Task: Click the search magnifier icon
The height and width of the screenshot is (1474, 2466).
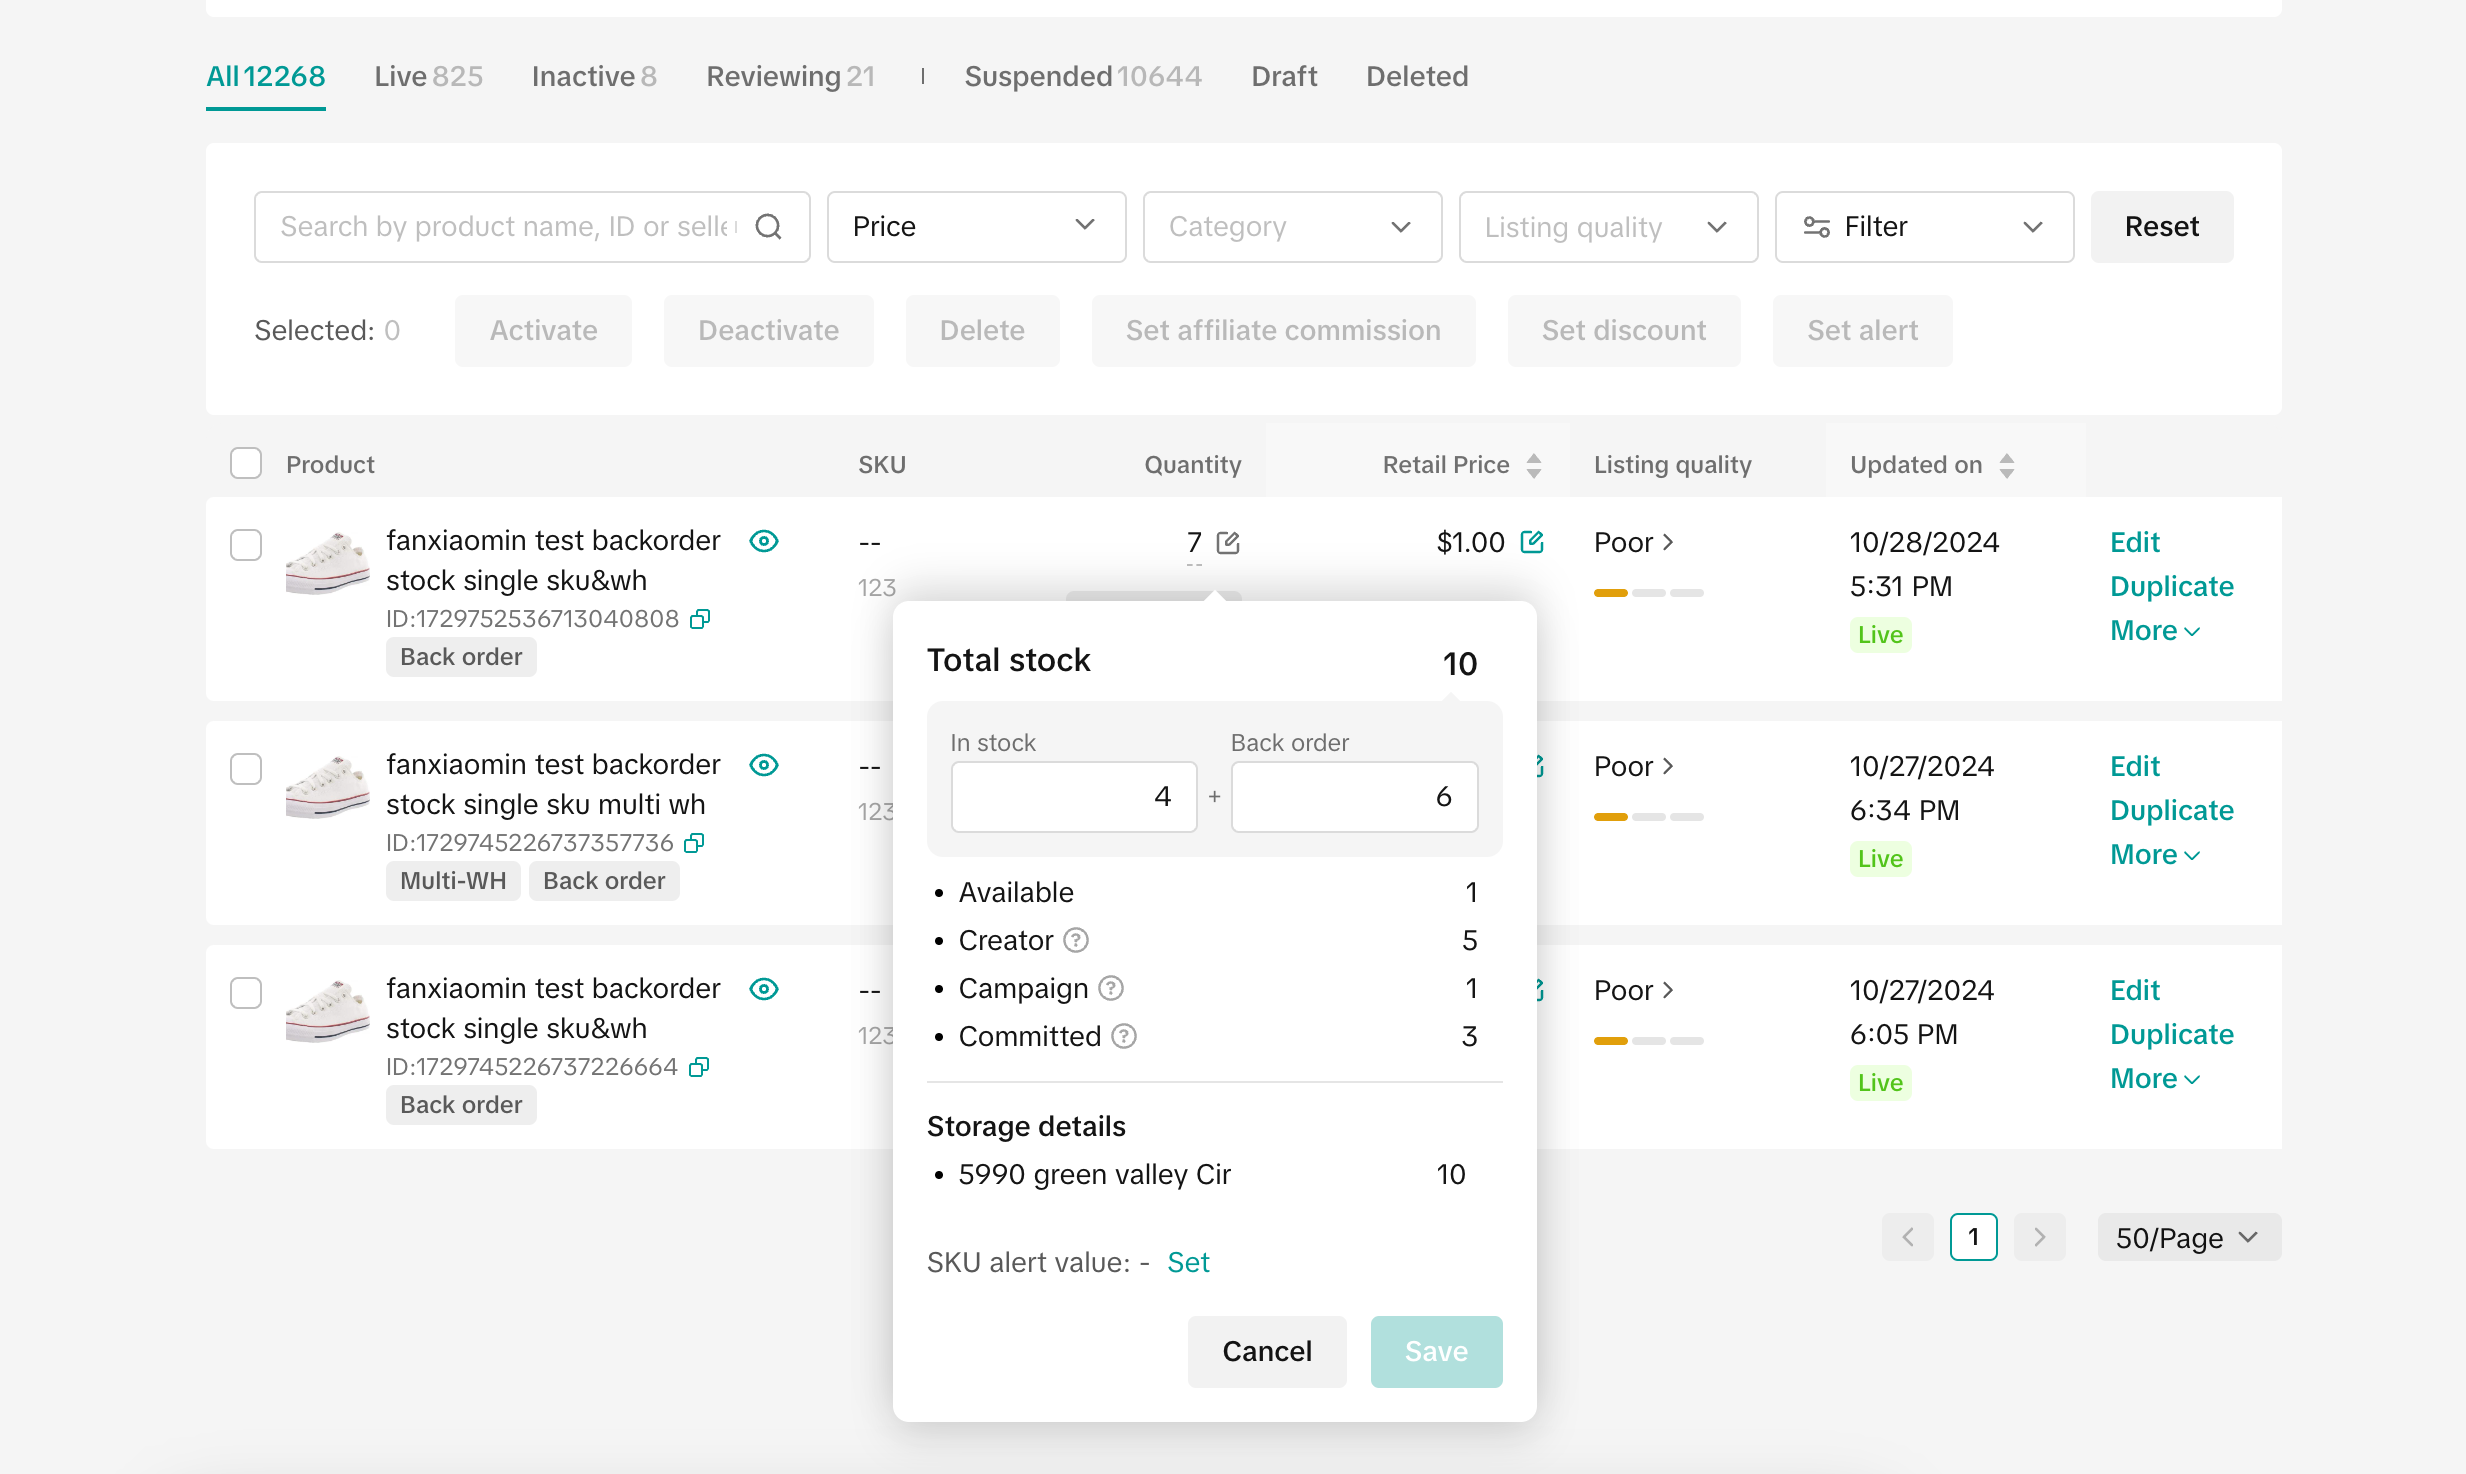Action: 768,227
